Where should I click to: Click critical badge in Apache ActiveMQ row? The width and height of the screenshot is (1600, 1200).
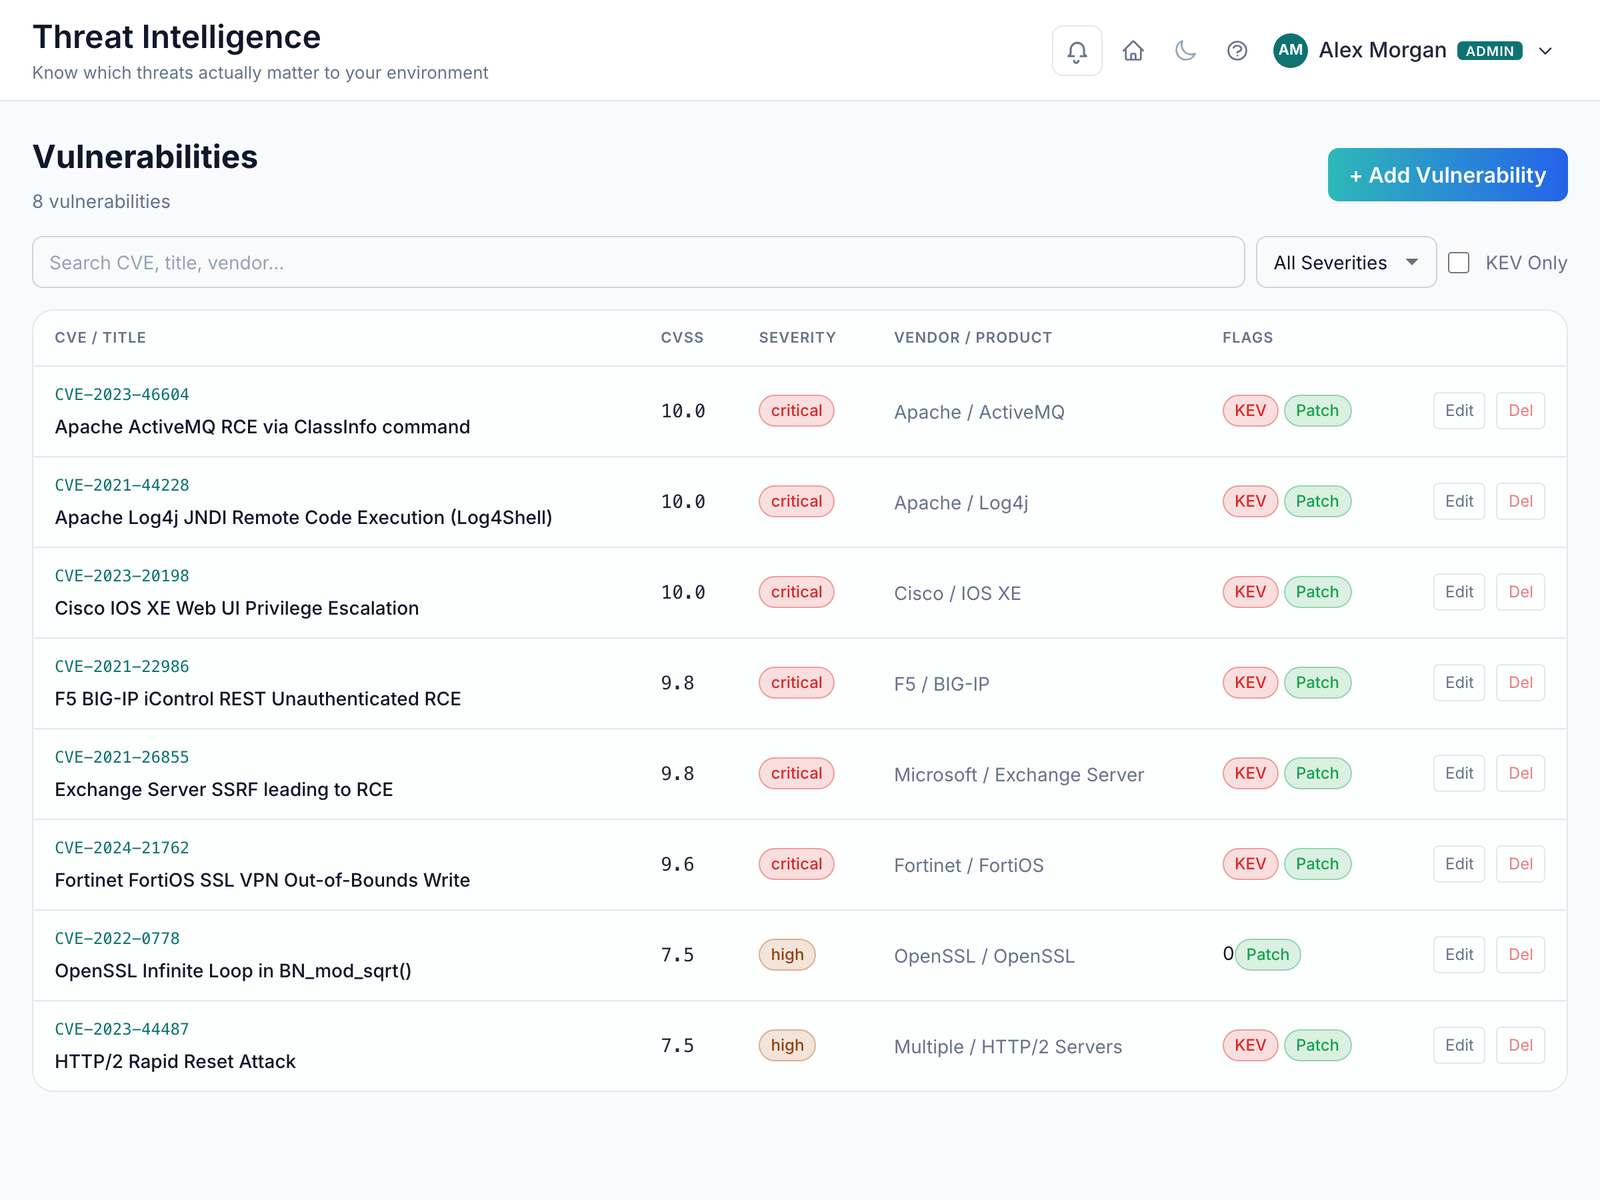point(796,411)
